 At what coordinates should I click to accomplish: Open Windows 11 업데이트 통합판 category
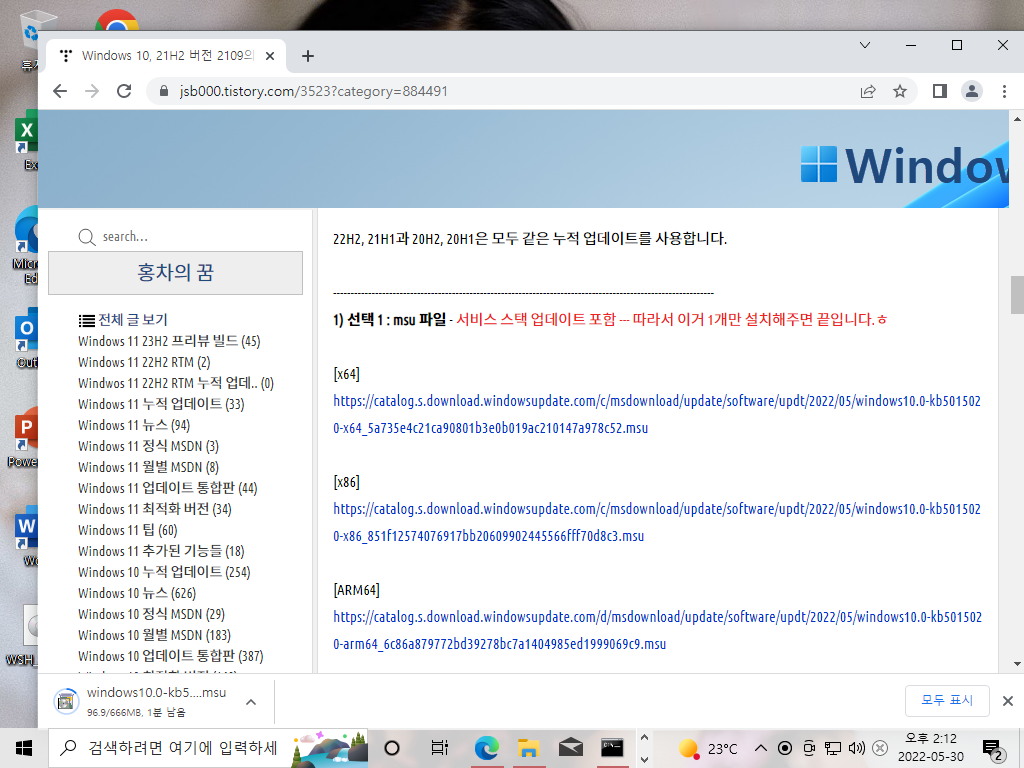coord(168,488)
